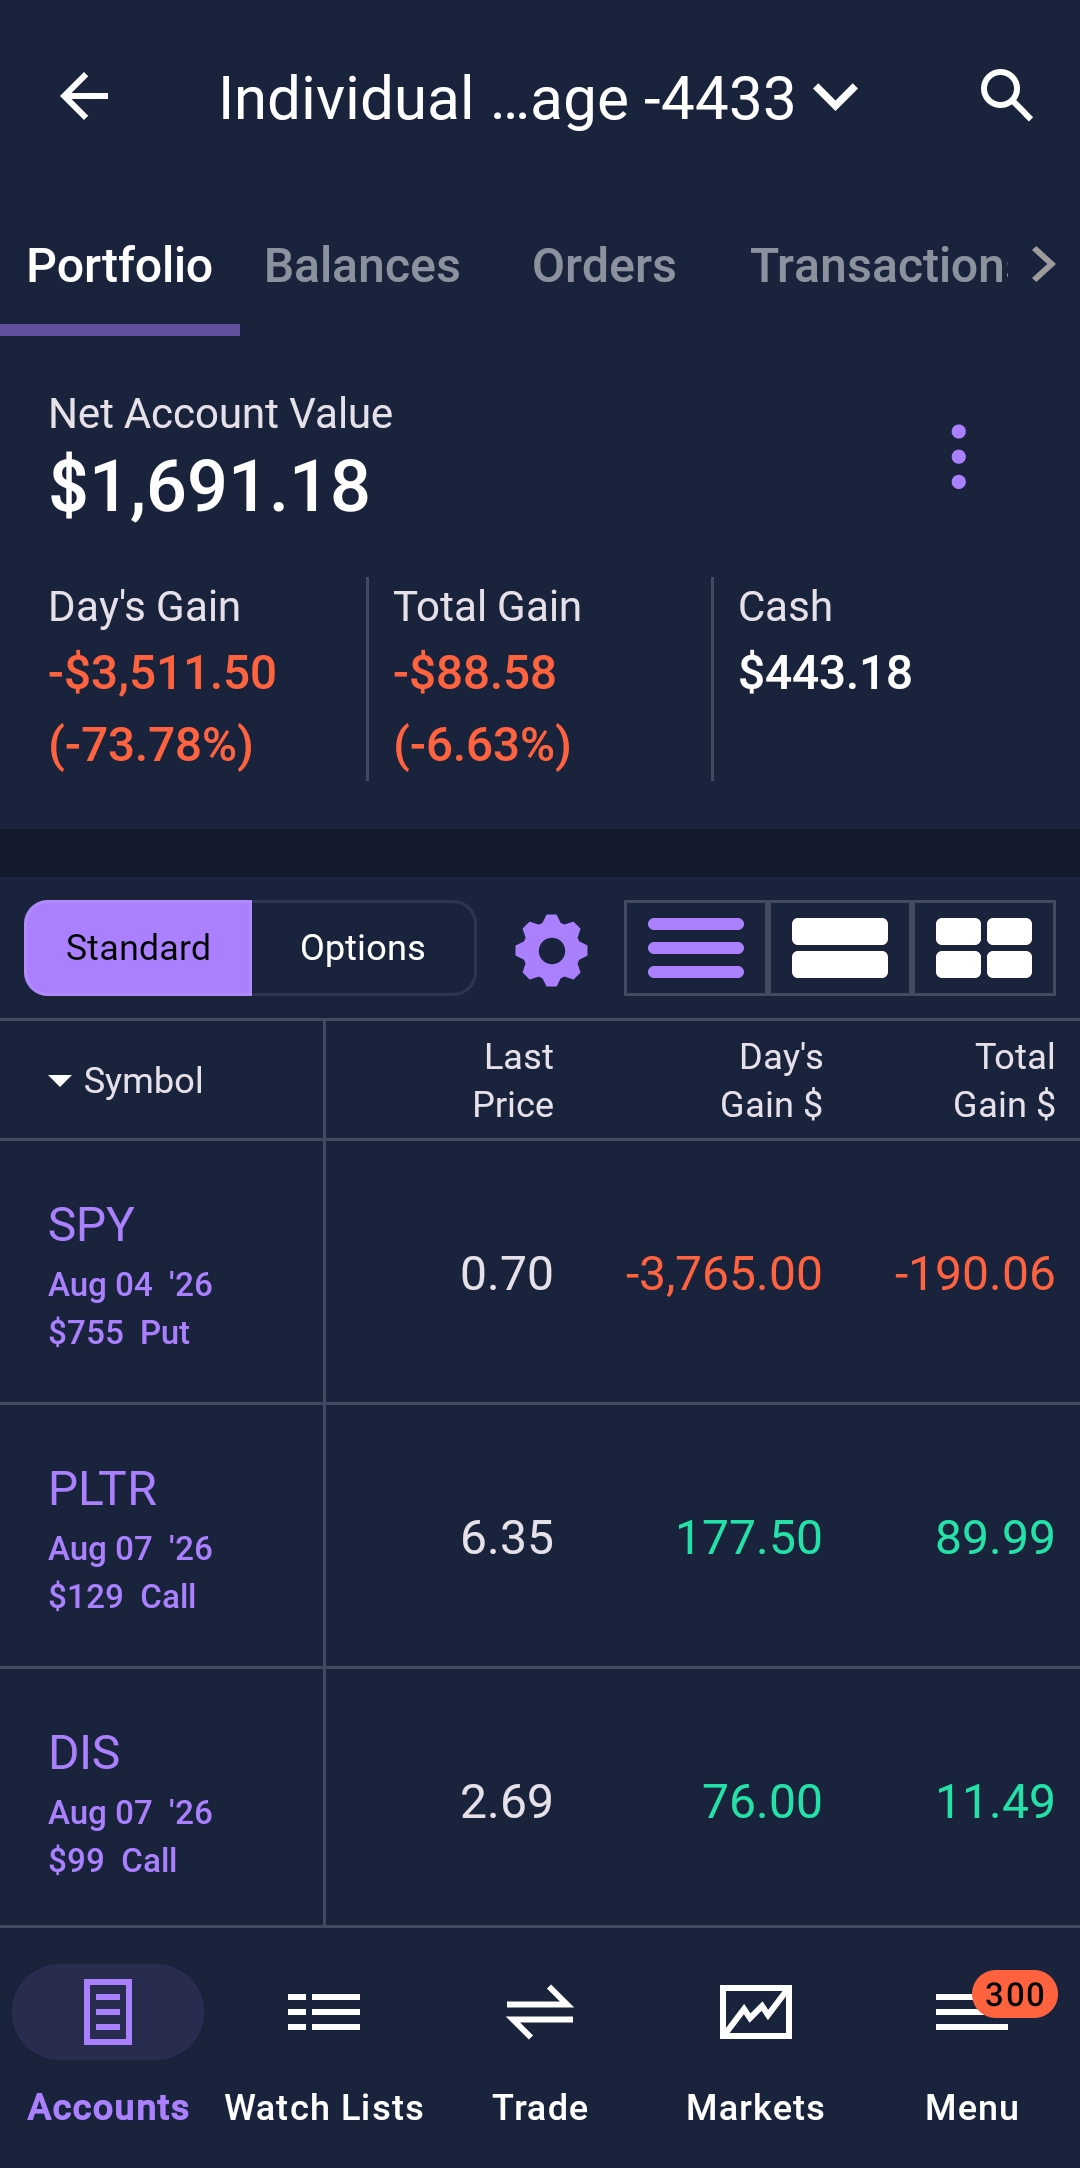Open portfolio view settings gear
Screen dimensions: 1080x2168
point(551,949)
